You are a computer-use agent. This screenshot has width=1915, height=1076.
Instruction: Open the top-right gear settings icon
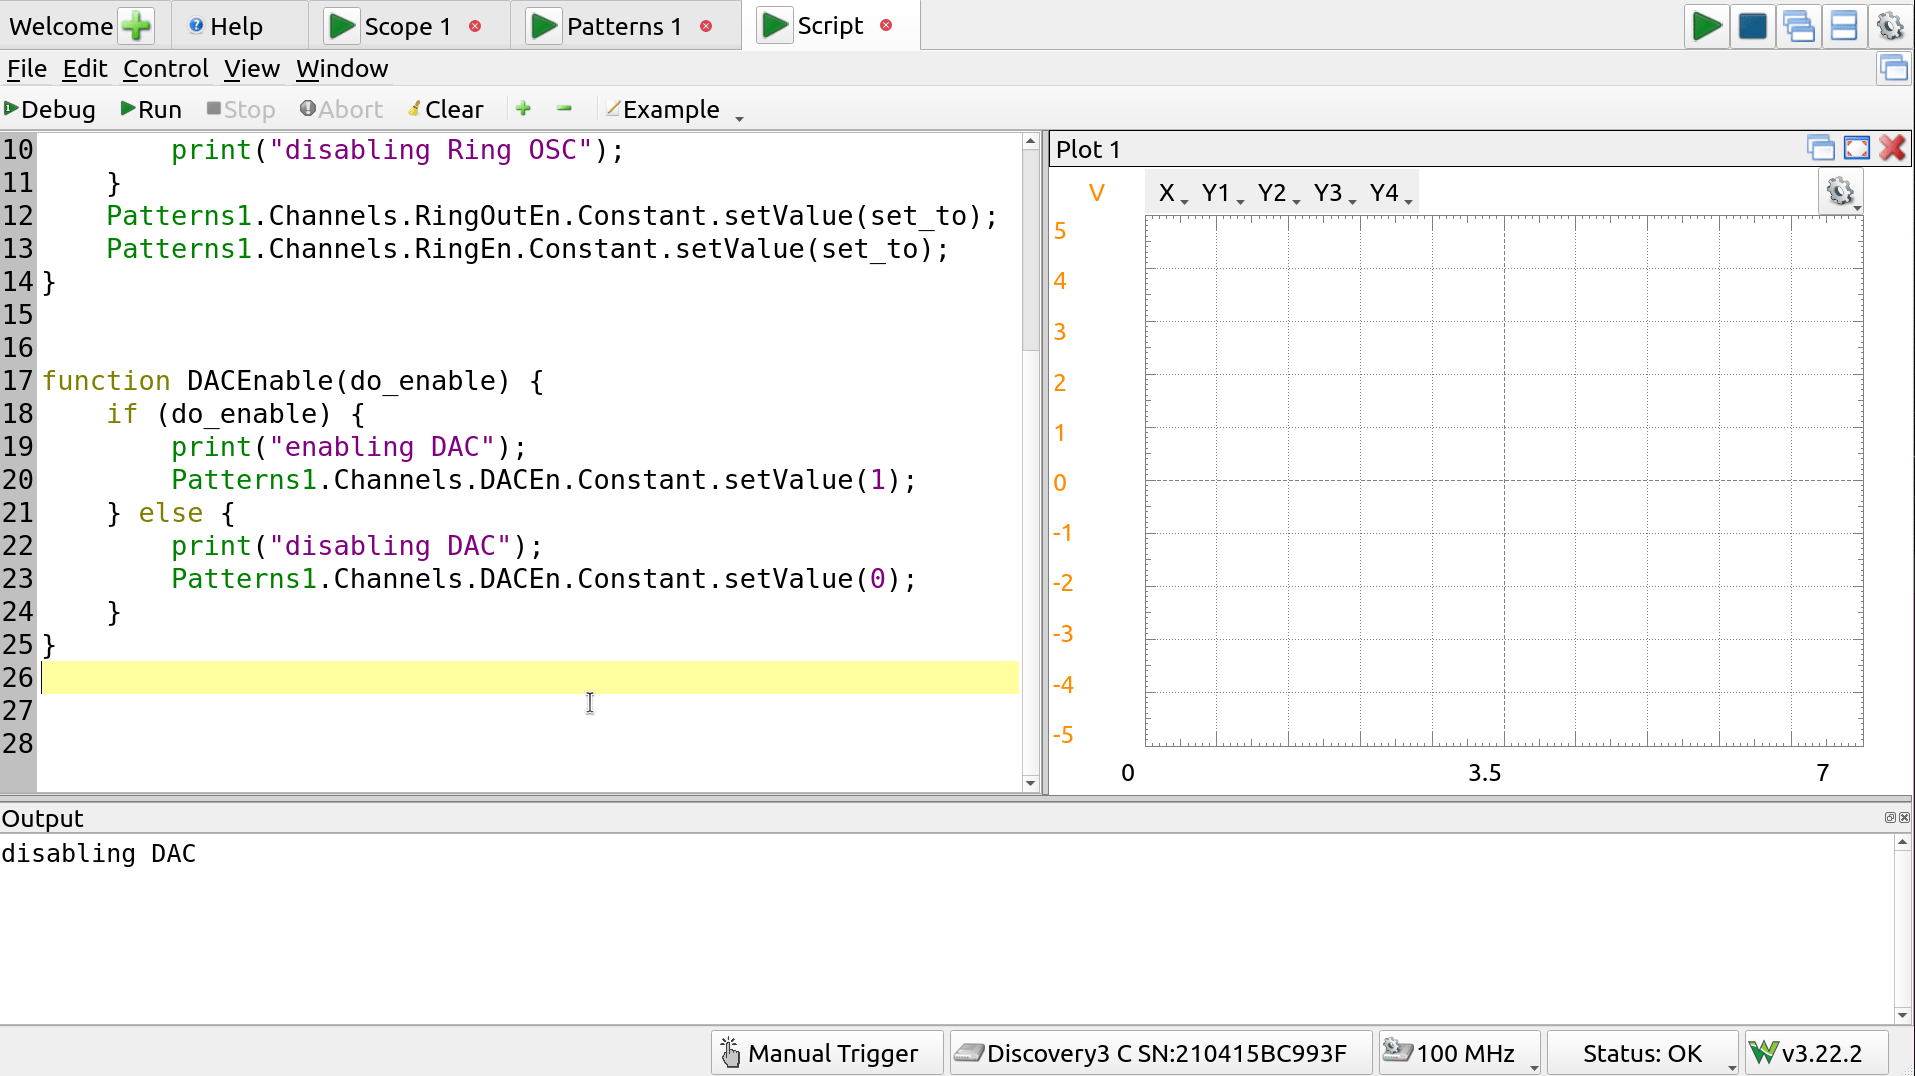point(1890,26)
